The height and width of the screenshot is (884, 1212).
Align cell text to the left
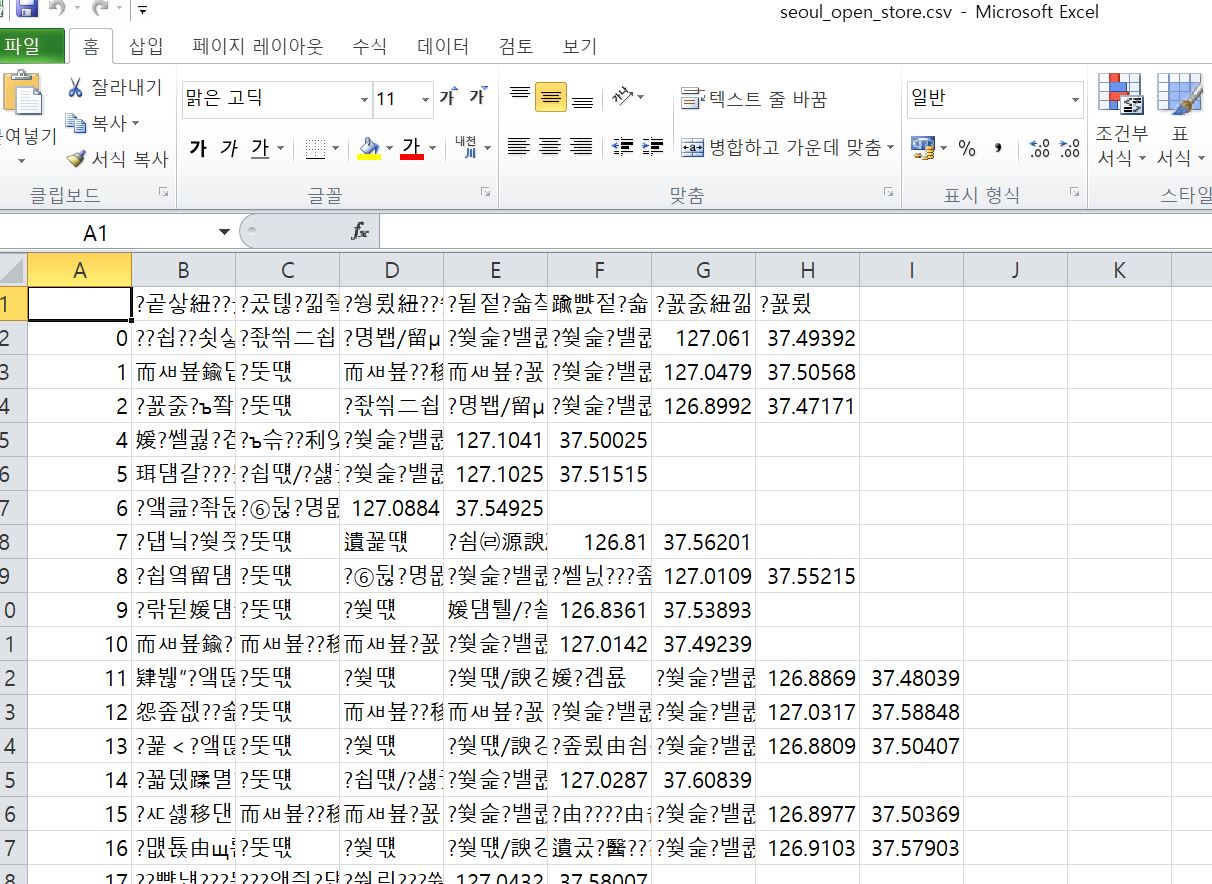(x=518, y=147)
